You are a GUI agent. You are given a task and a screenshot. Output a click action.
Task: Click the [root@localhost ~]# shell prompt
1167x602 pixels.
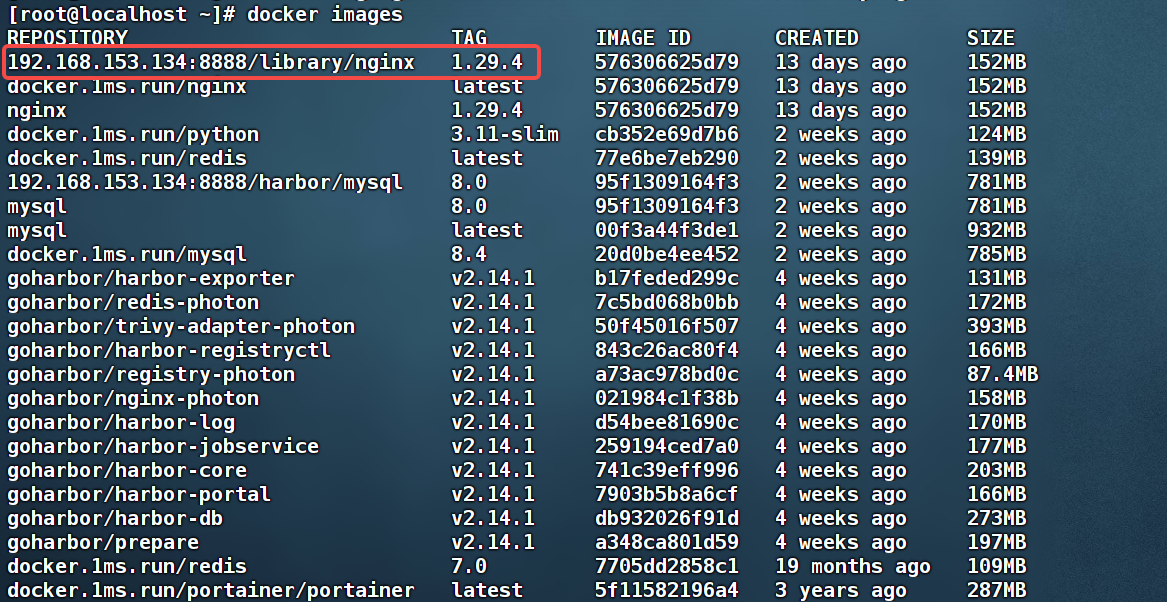122,14
